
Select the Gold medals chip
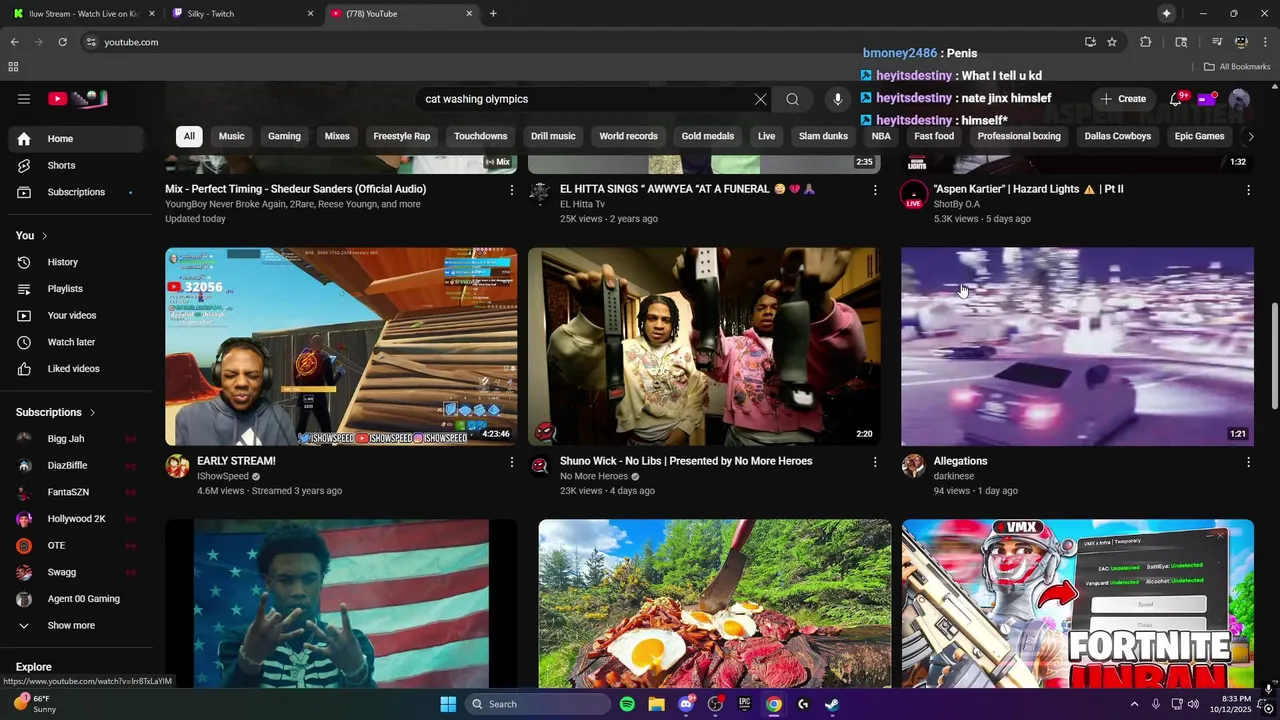click(x=708, y=136)
